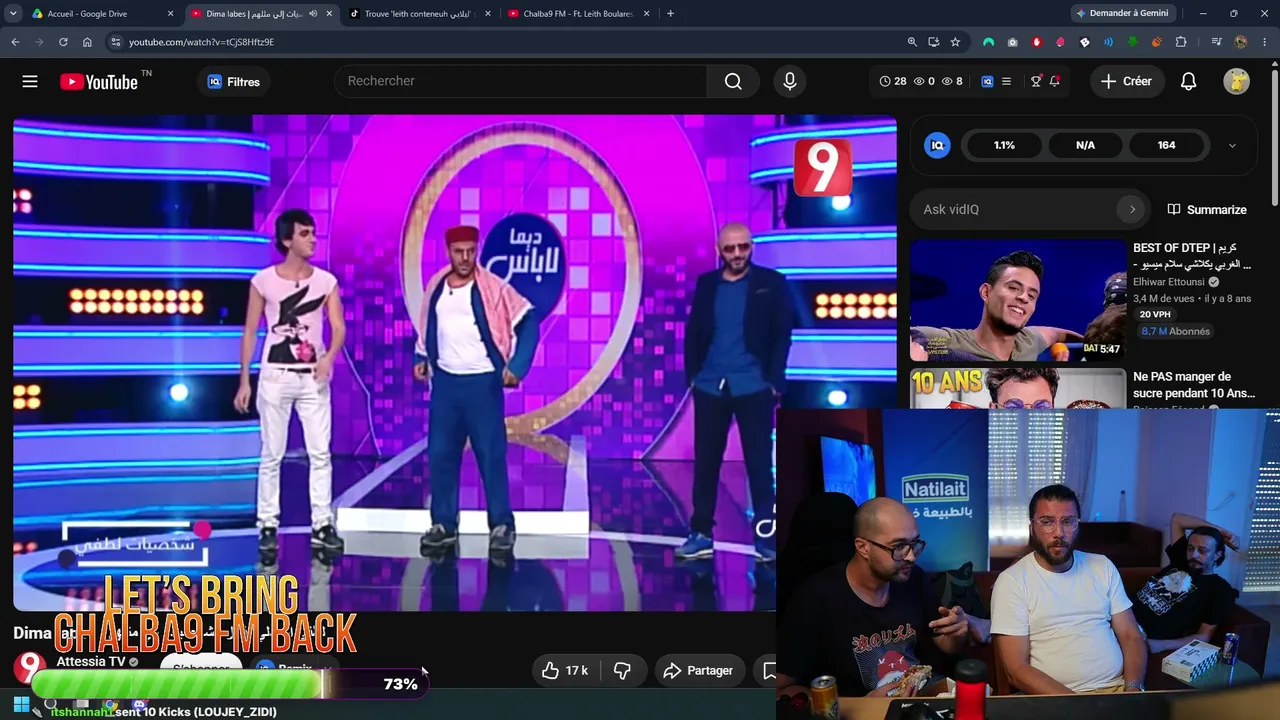The width and height of the screenshot is (1280, 720).
Task: Open the vidIQ list menu icon
Action: 1006,81
